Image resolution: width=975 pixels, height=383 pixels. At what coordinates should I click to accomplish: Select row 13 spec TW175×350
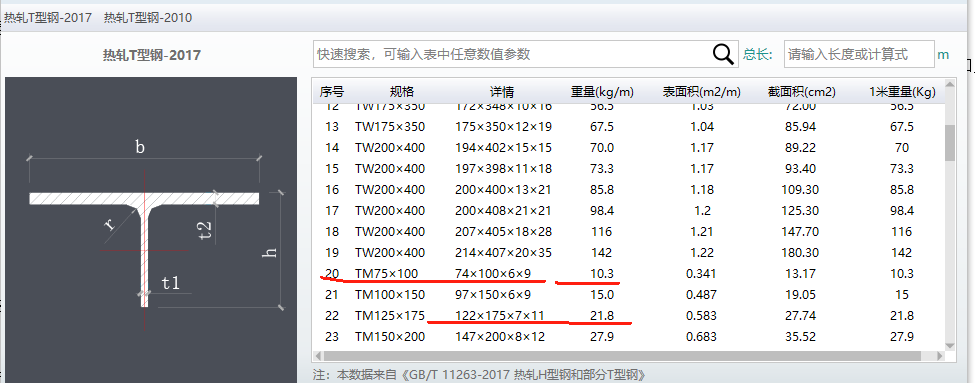pos(390,127)
